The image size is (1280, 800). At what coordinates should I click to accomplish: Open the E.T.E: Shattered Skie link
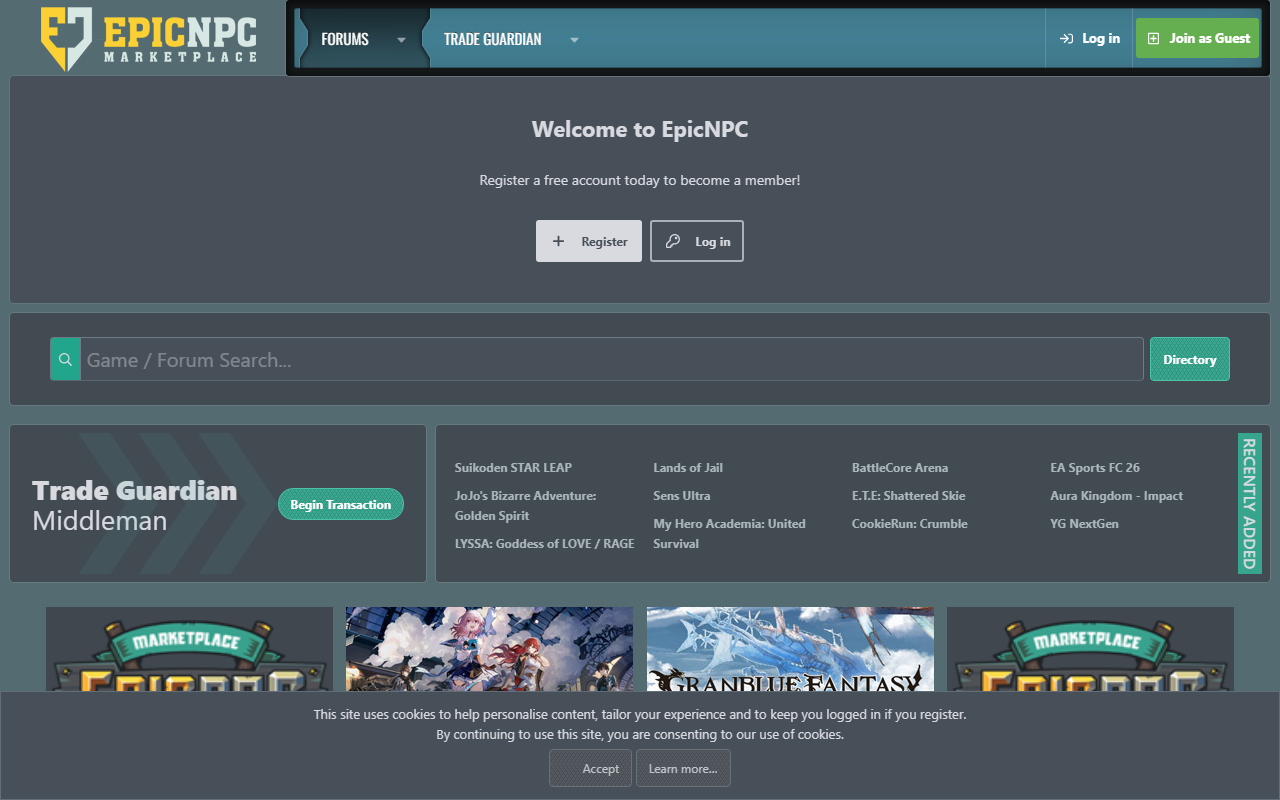tap(909, 496)
